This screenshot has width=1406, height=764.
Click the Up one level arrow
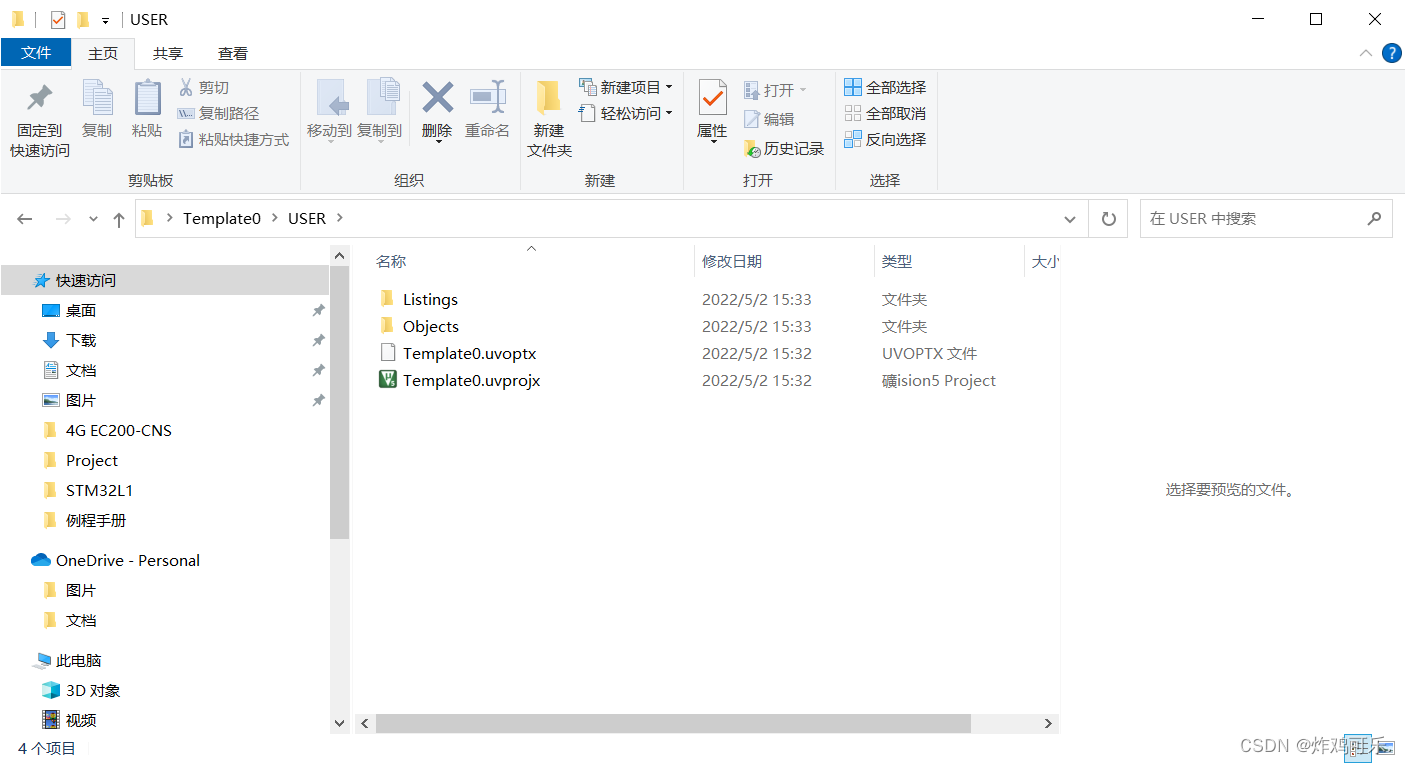tap(119, 219)
